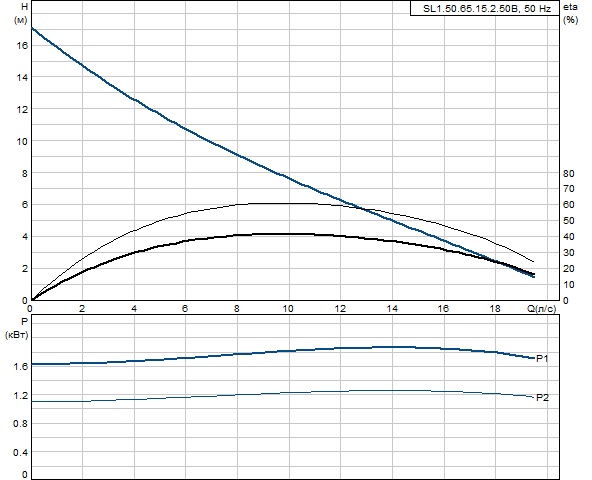Image resolution: width=592 pixels, height=480 pixels.
Task: Click the power axis value 1.6
Action: pyautogui.click(x=20, y=366)
